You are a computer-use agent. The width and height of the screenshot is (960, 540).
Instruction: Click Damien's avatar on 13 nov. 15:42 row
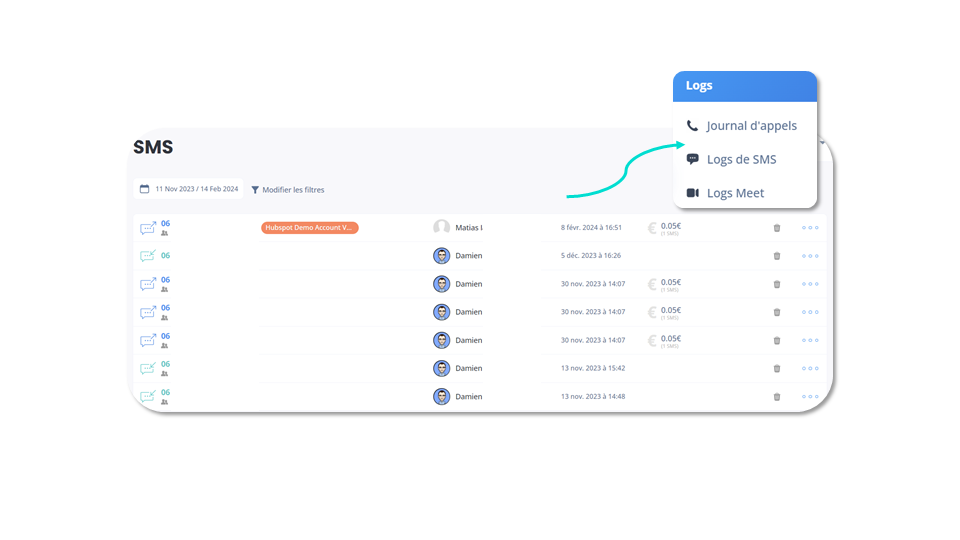click(441, 369)
